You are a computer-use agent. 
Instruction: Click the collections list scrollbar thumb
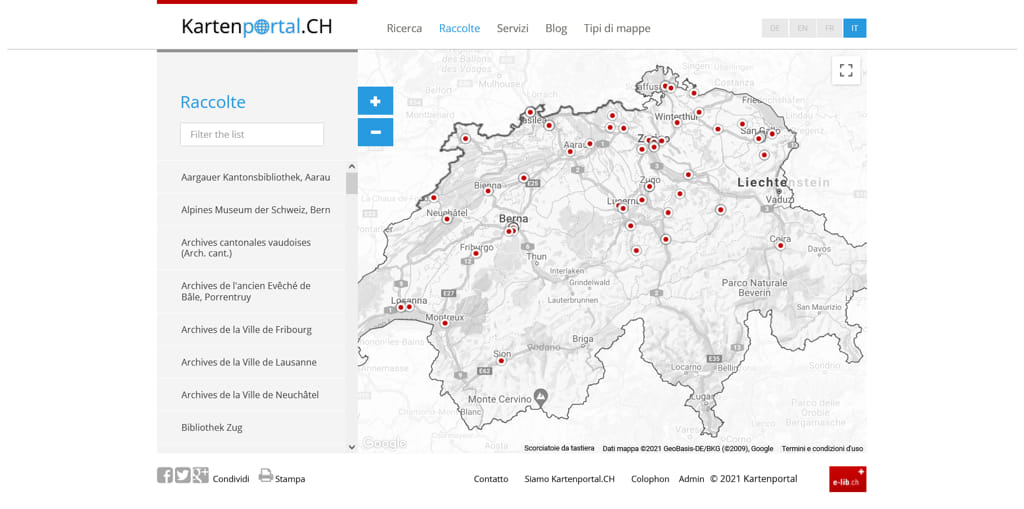351,184
